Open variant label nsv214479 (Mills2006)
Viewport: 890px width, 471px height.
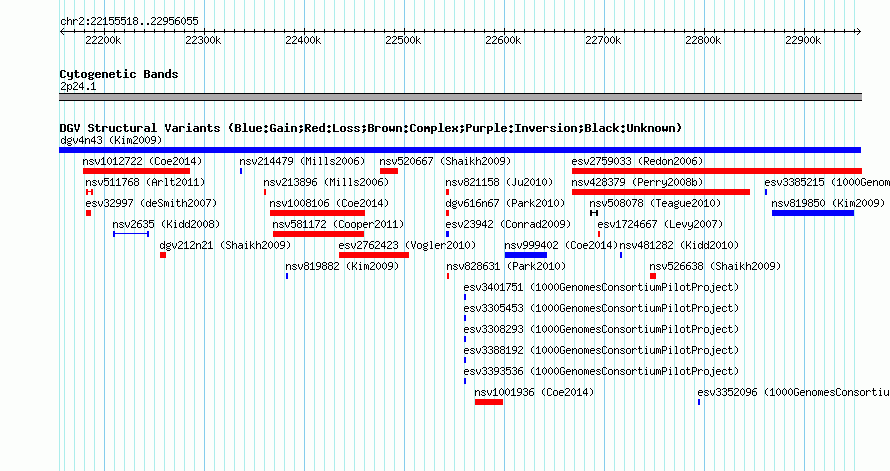point(302,161)
